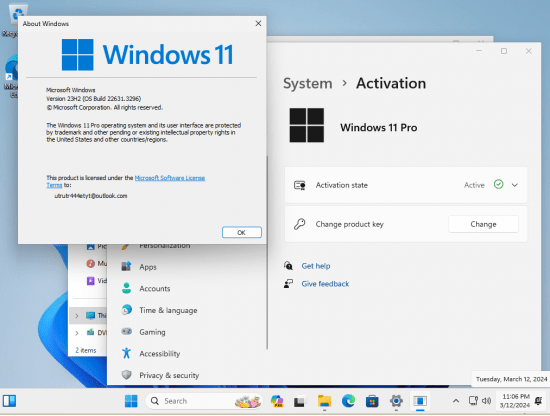Open Gaming in the Settings sidebar
The image size is (550, 416).
(152, 332)
